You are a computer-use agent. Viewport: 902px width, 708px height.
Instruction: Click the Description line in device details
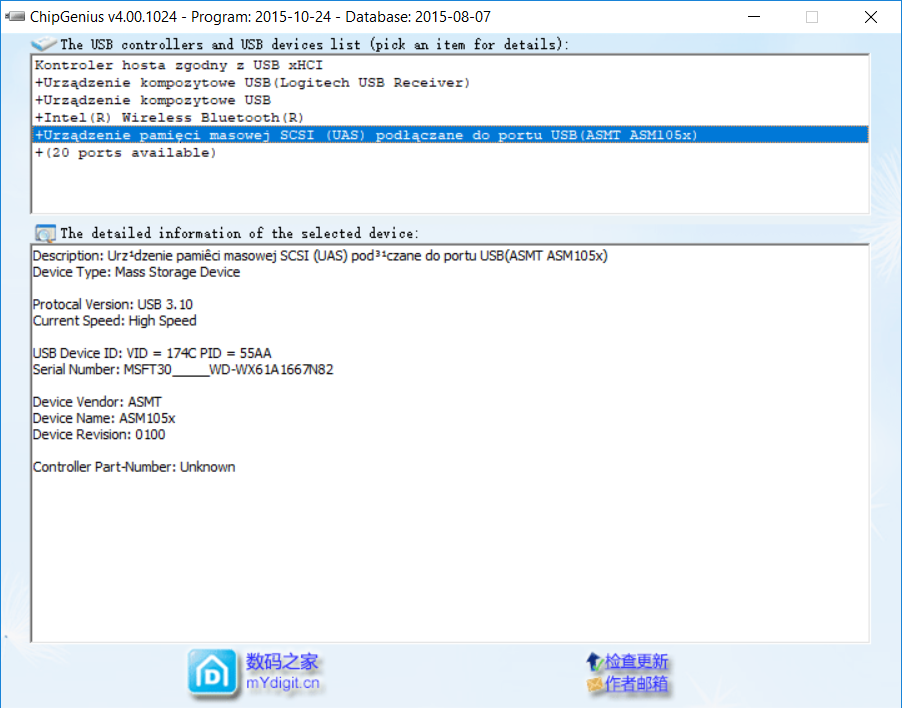click(320, 256)
